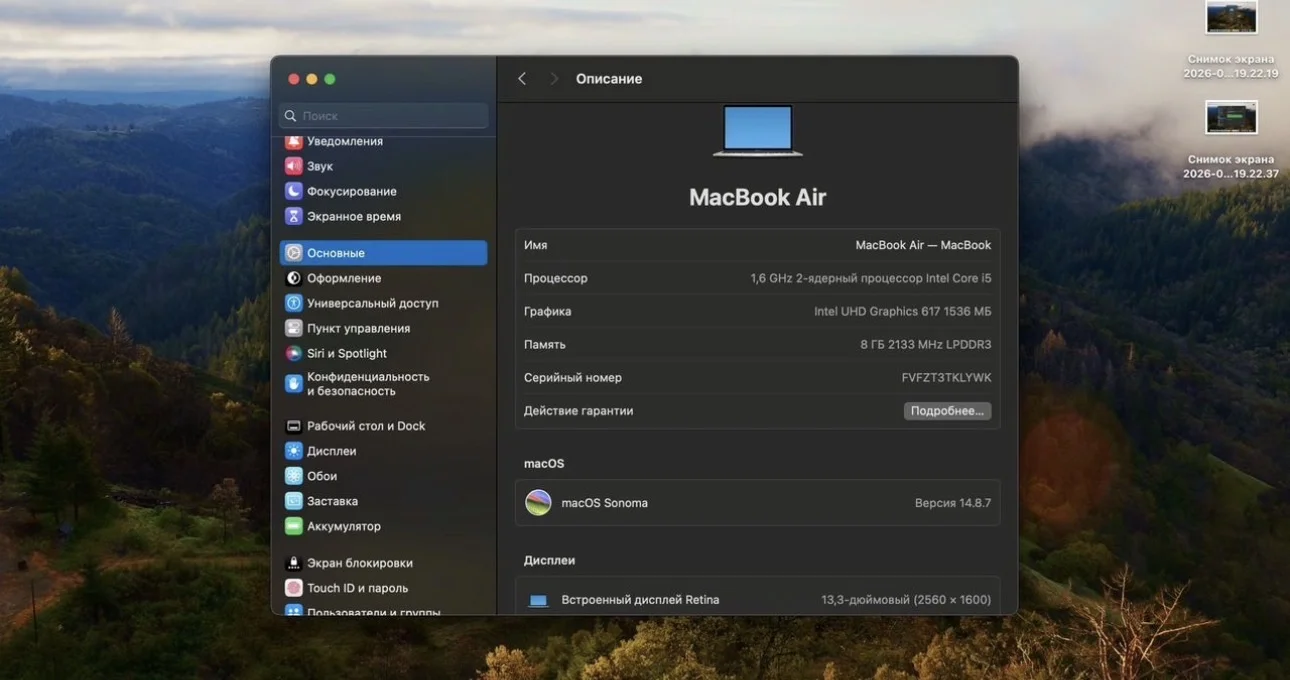This screenshot has height=680, width=1290.
Task: Click the MacBook Air heading
Action: click(x=758, y=197)
